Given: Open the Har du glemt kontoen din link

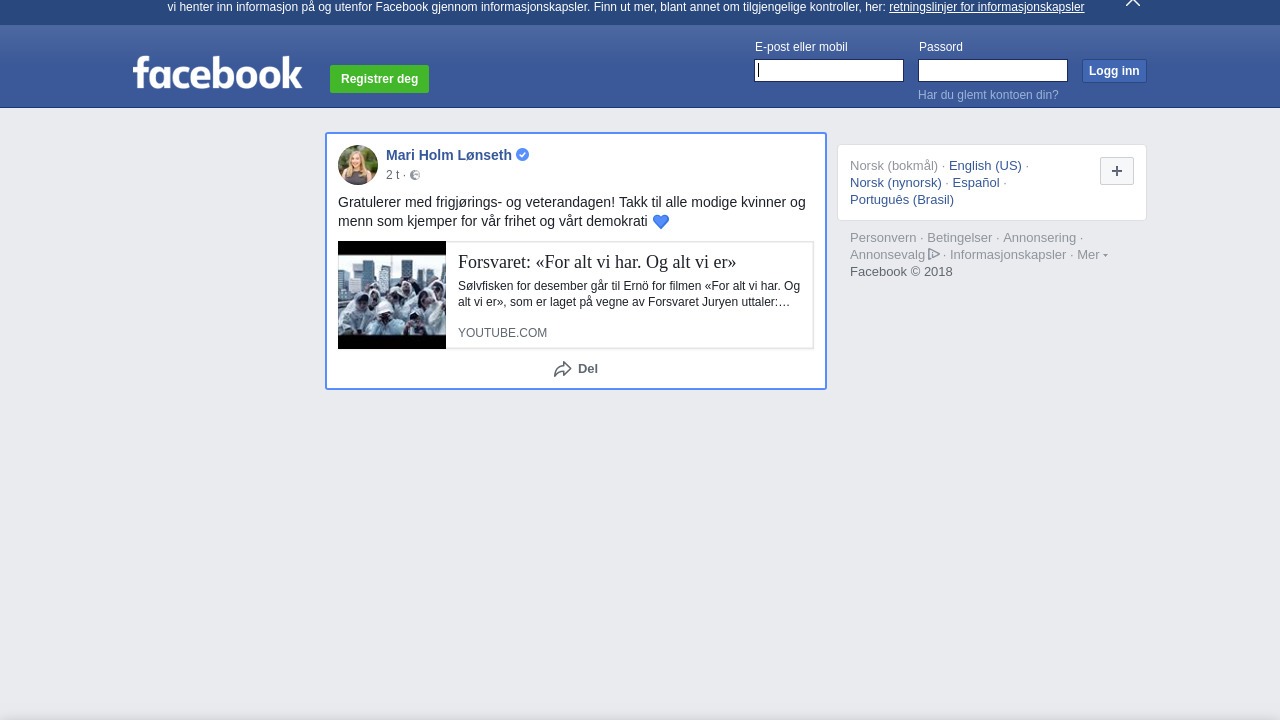Looking at the screenshot, I should click(x=988, y=95).
